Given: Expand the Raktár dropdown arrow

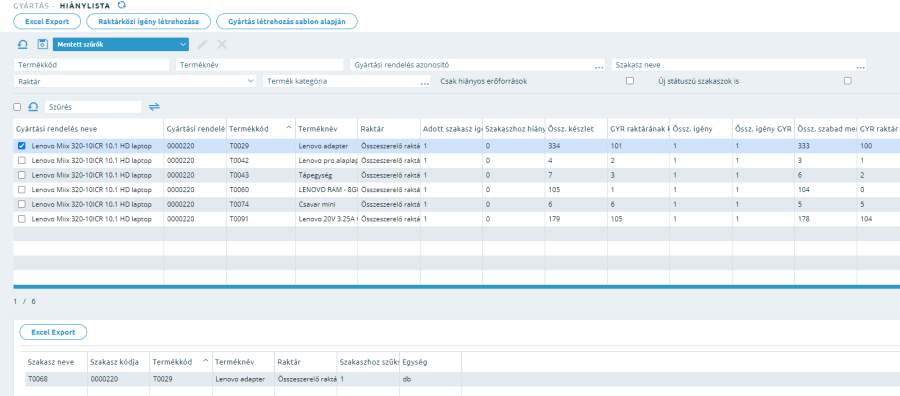Looking at the screenshot, I should tap(250, 81).
